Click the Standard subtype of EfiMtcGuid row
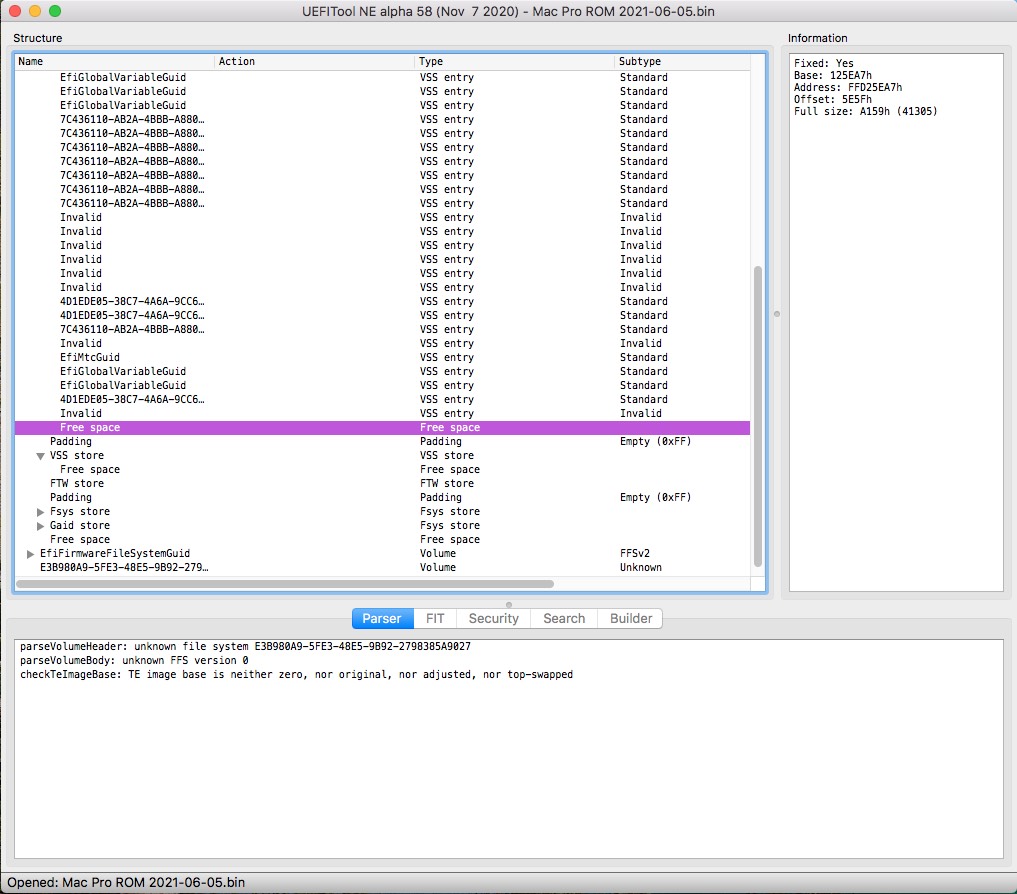The image size is (1017, 894). coord(643,357)
